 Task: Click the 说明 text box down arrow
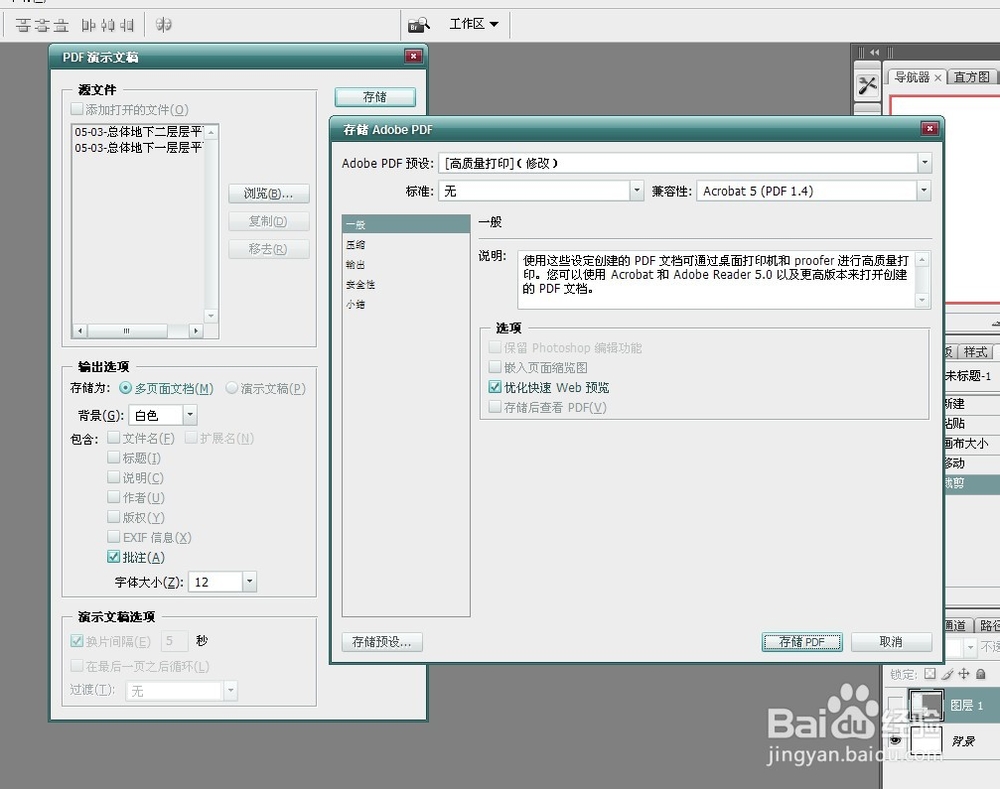point(922,300)
